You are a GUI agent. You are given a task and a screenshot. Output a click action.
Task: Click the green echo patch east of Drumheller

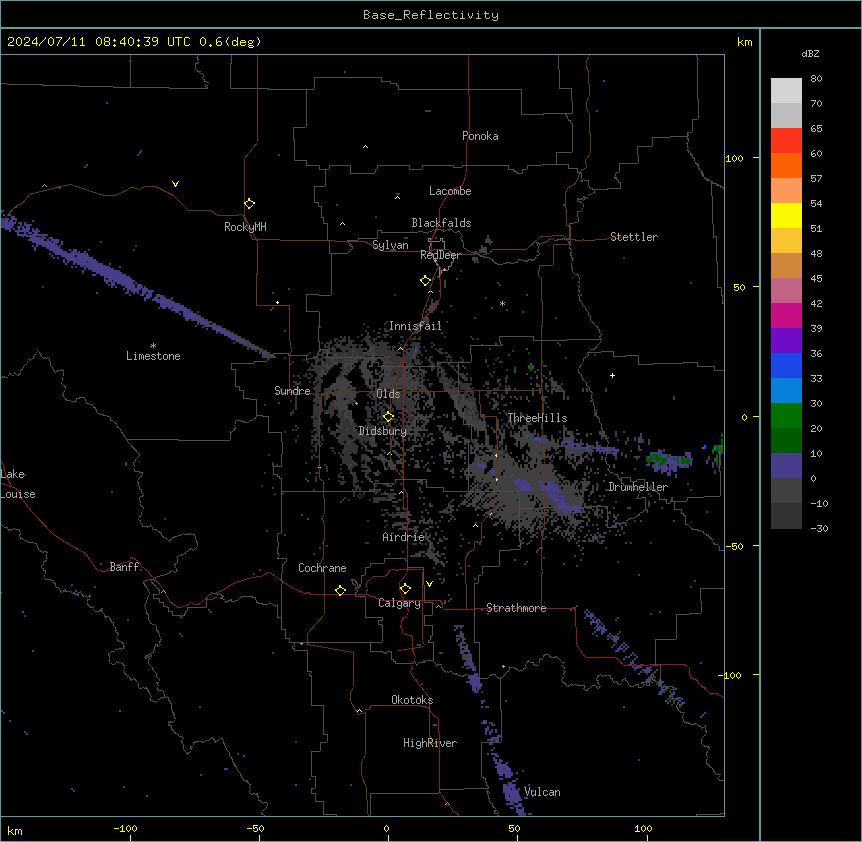(x=668, y=459)
